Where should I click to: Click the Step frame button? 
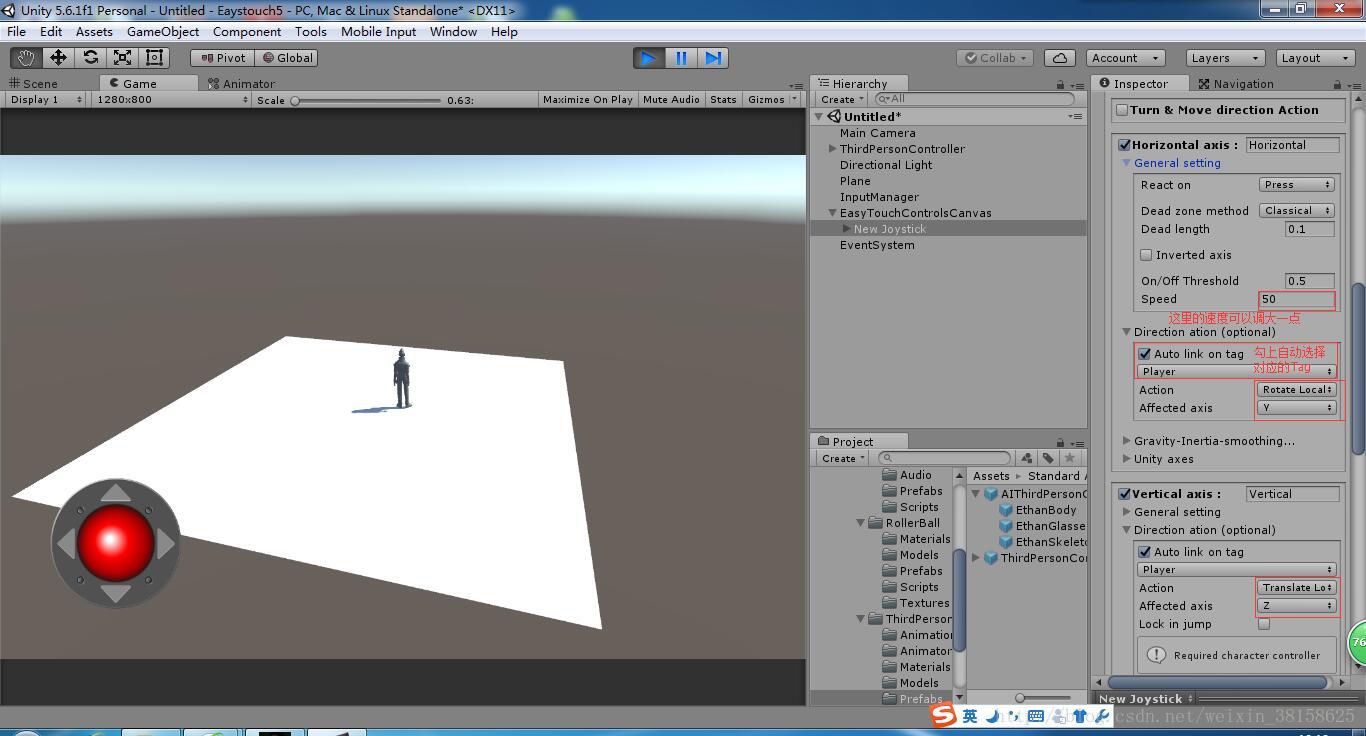click(x=713, y=58)
